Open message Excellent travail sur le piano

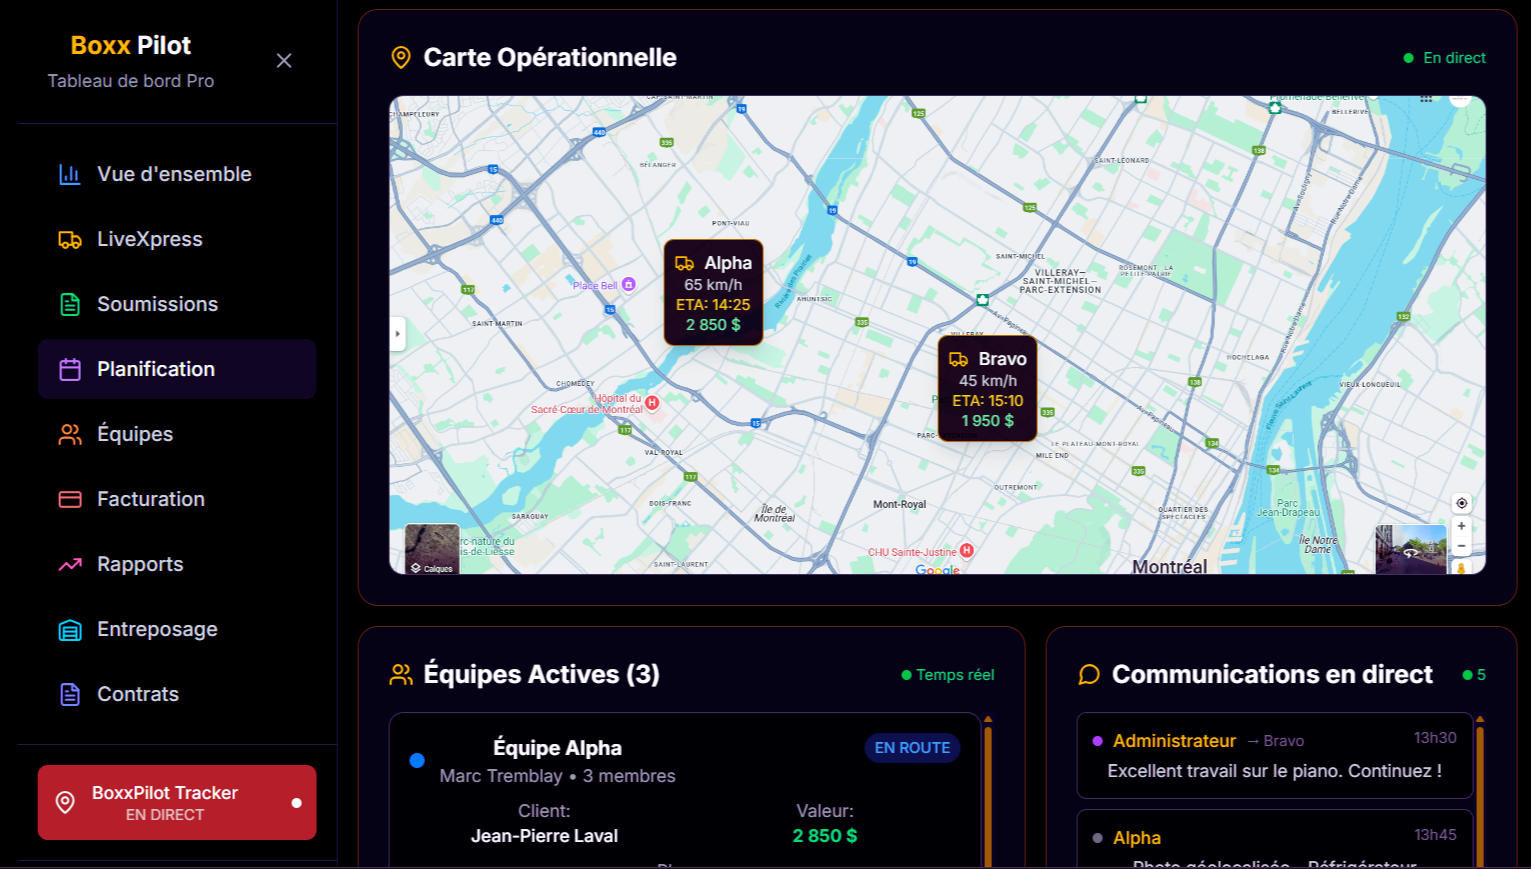coord(1274,771)
